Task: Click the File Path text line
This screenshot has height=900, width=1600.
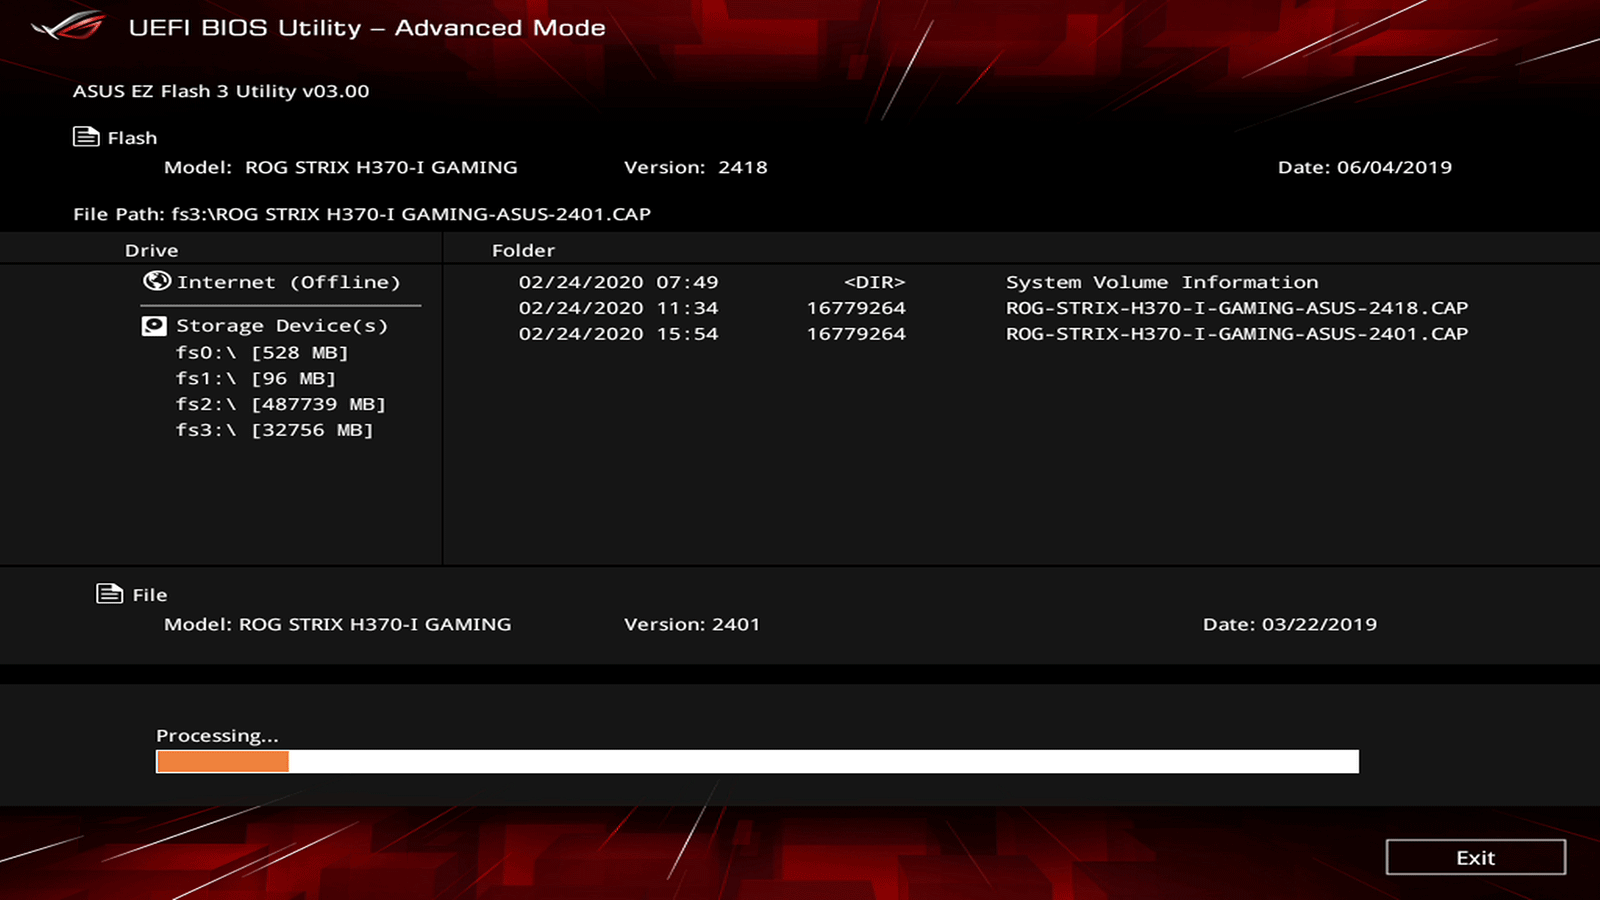Action: click(x=362, y=214)
